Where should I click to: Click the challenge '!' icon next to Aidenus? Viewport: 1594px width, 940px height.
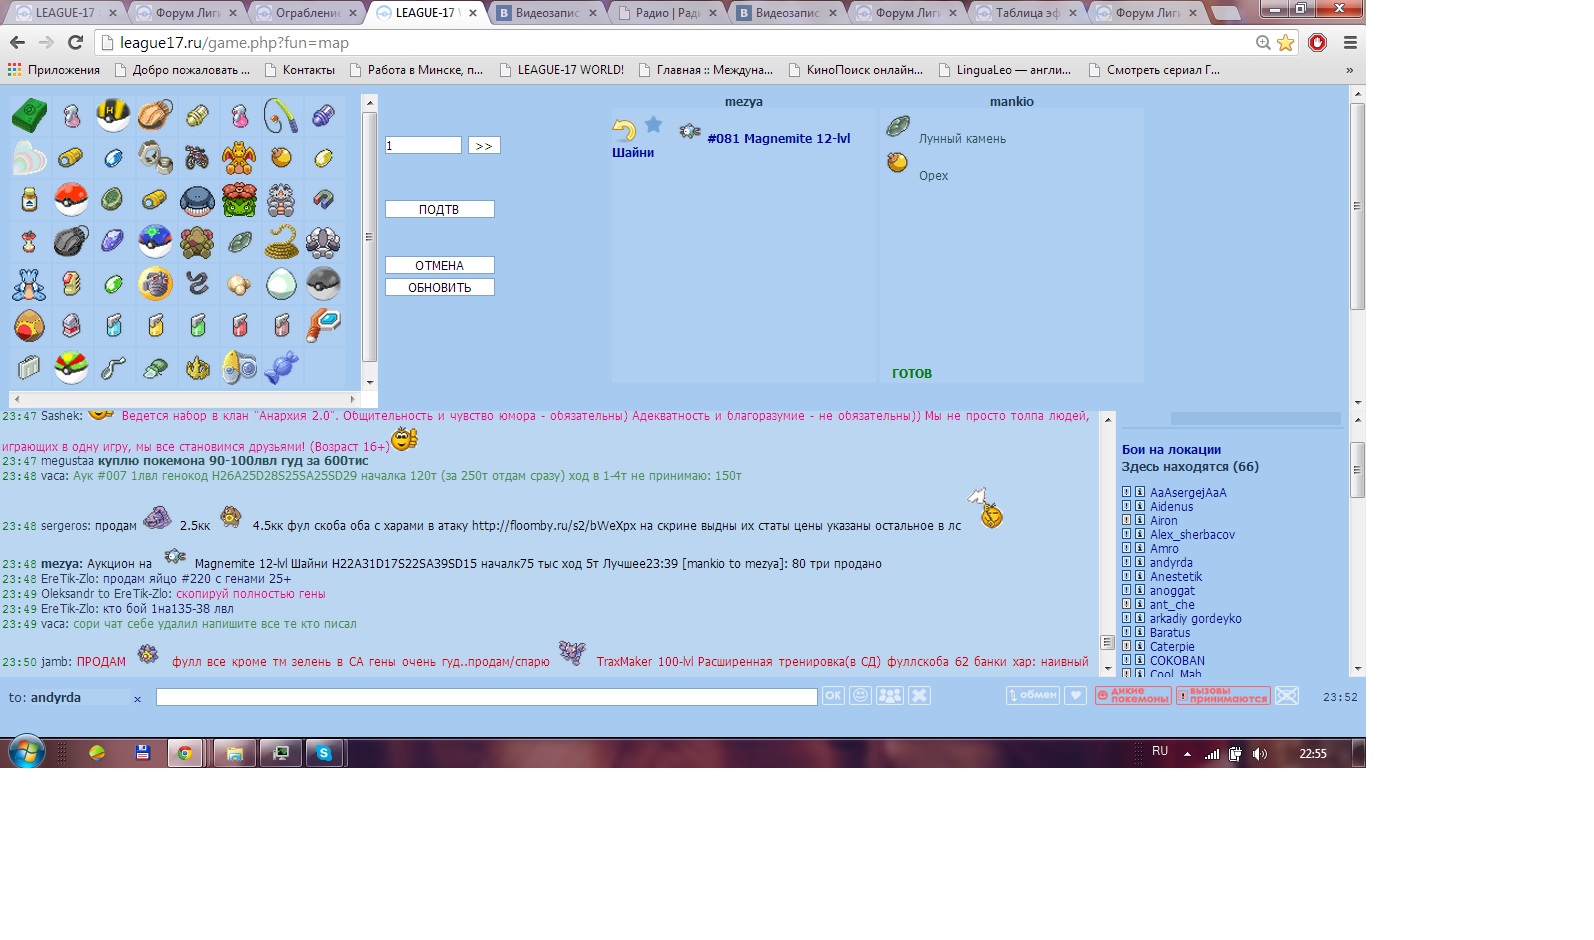pos(1126,506)
